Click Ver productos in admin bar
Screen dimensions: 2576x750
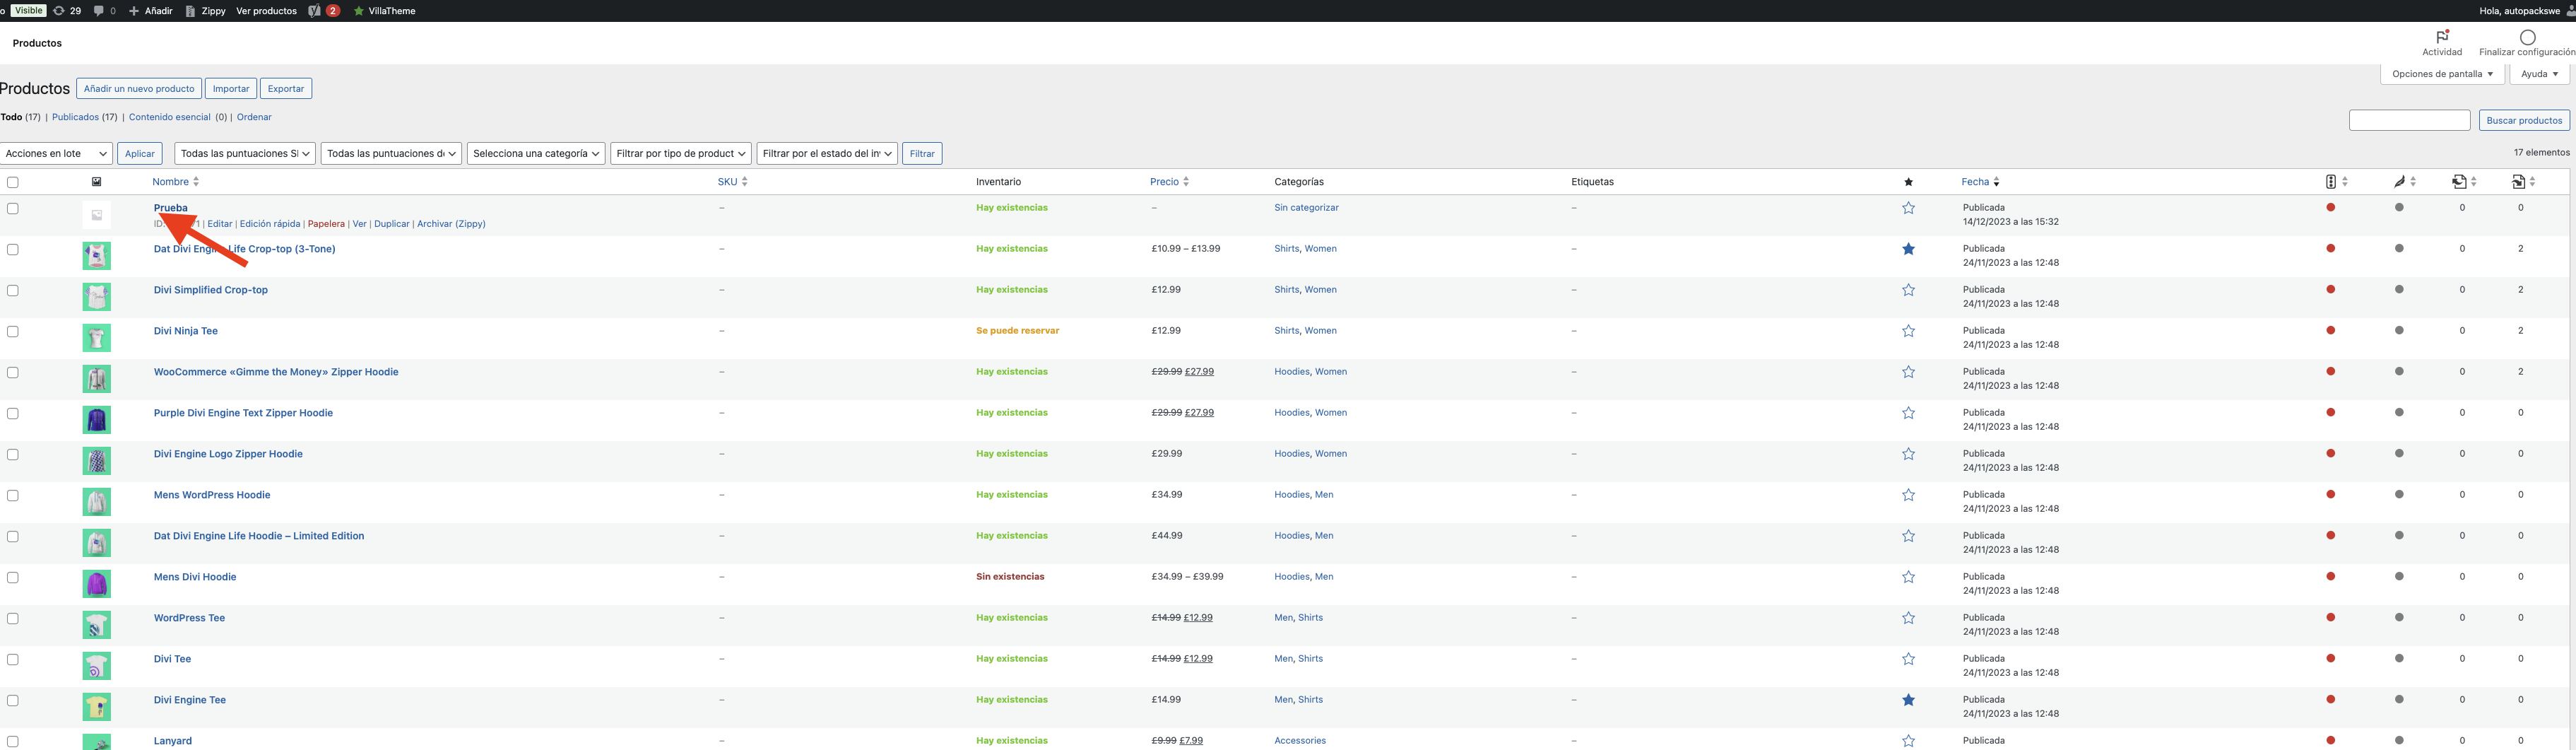click(x=266, y=11)
